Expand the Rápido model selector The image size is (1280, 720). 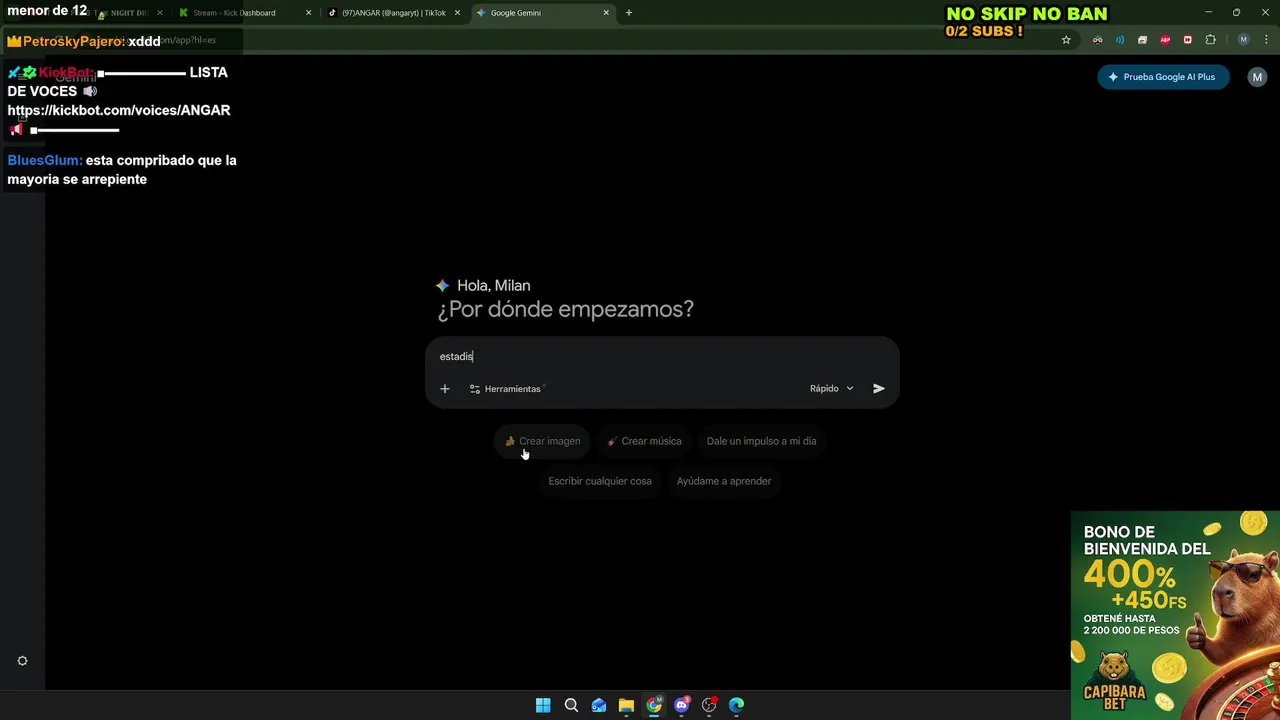(832, 389)
